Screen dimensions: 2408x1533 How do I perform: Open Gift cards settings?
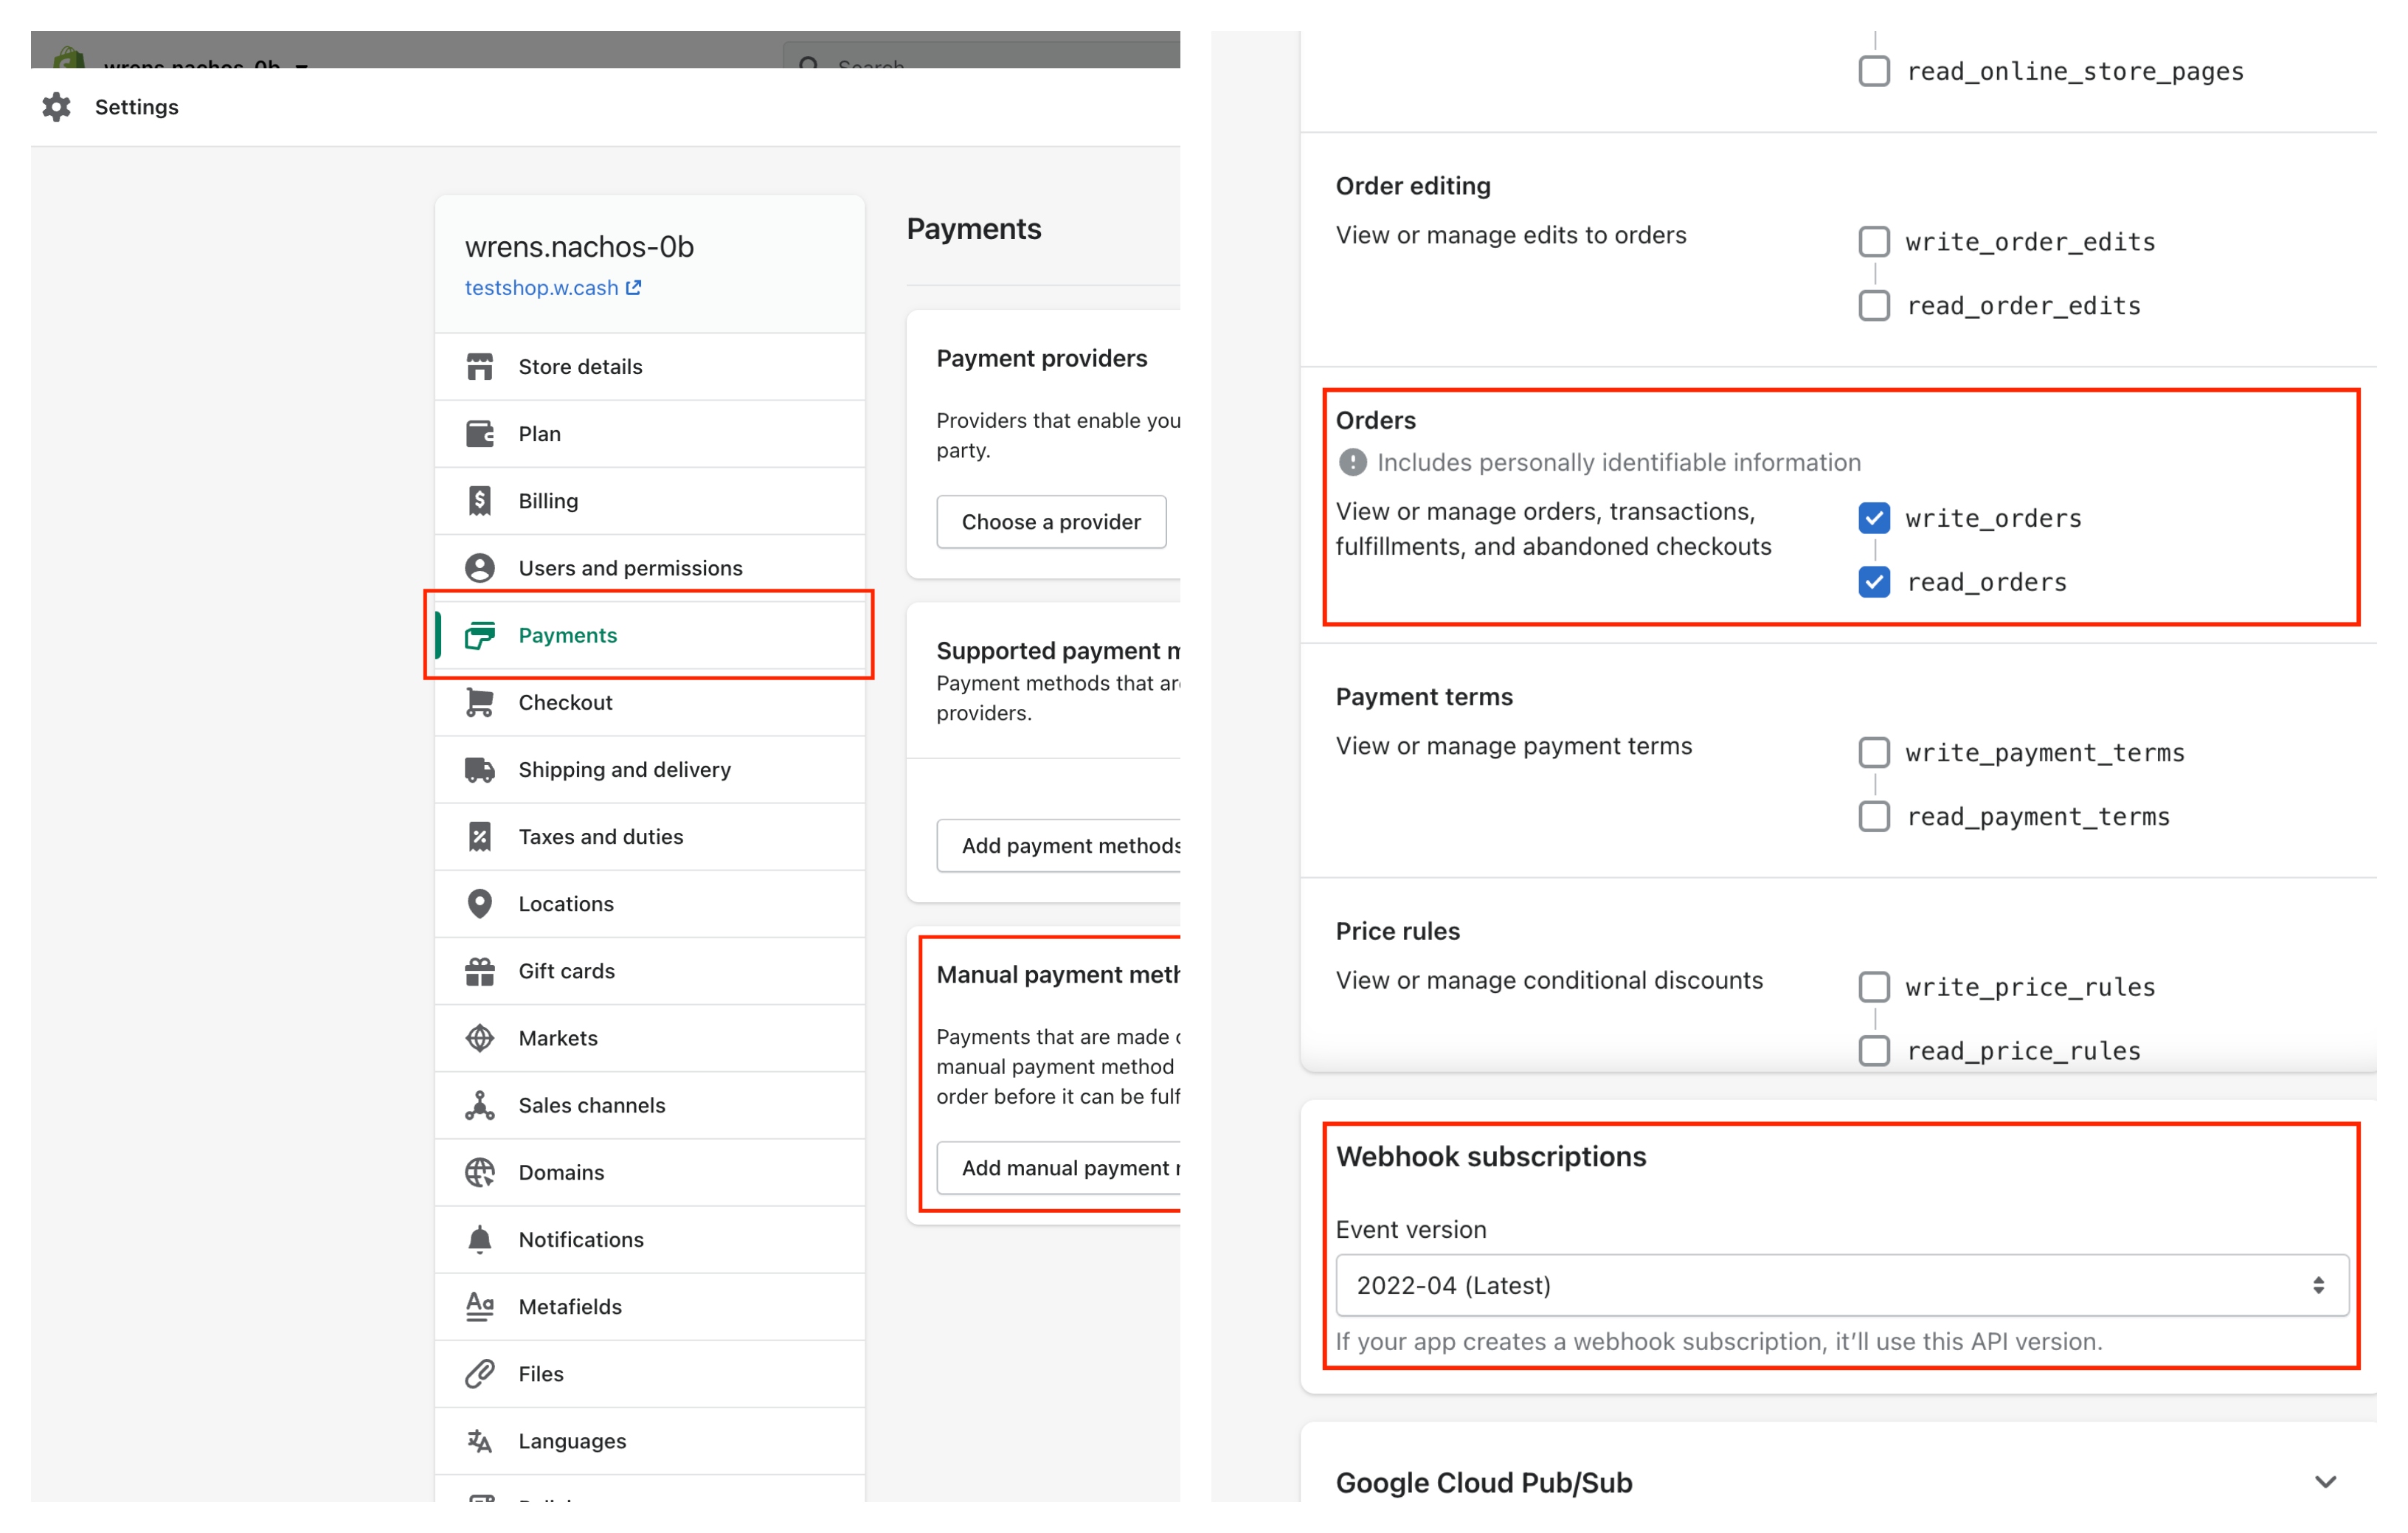(650, 971)
